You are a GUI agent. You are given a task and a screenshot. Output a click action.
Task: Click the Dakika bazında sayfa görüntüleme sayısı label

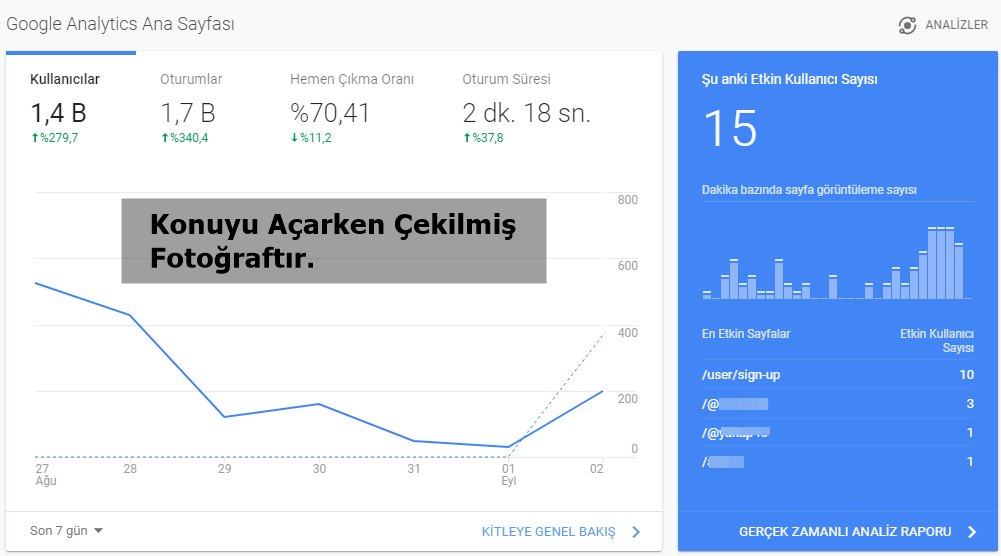point(809,190)
